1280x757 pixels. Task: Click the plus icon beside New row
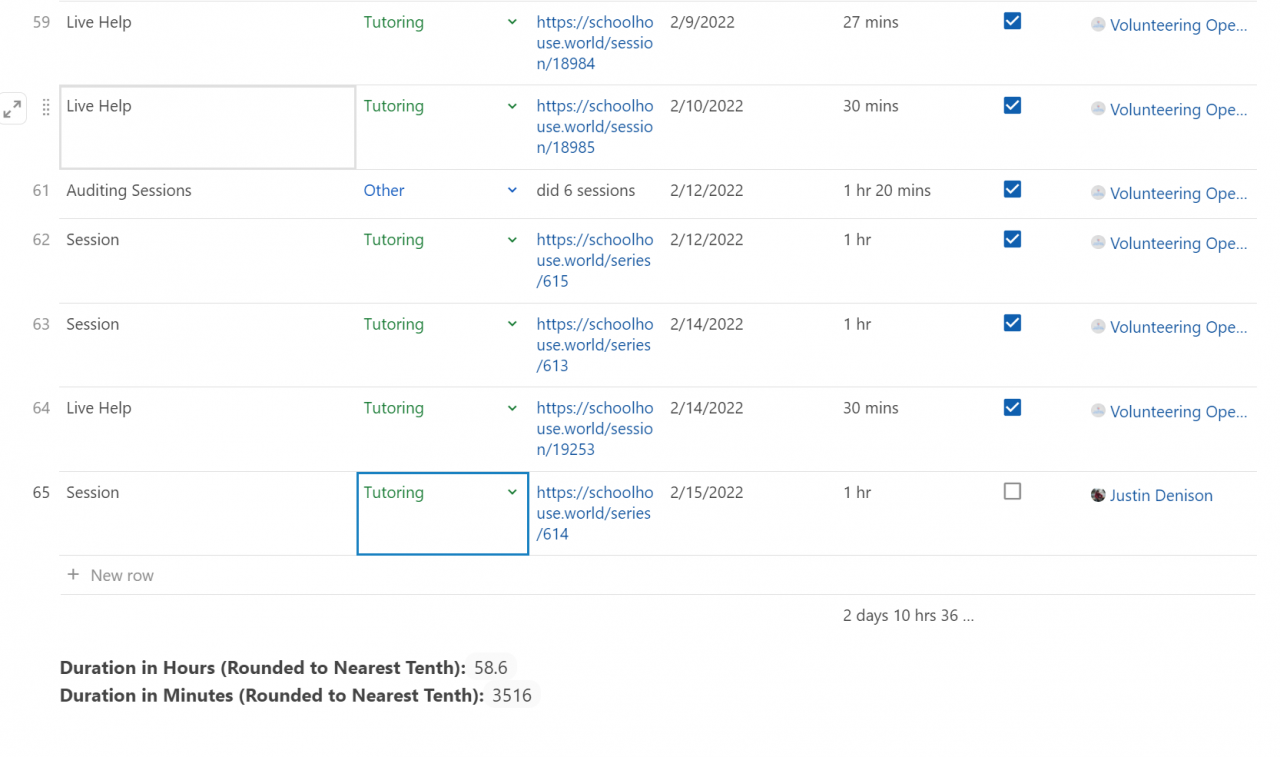click(73, 575)
